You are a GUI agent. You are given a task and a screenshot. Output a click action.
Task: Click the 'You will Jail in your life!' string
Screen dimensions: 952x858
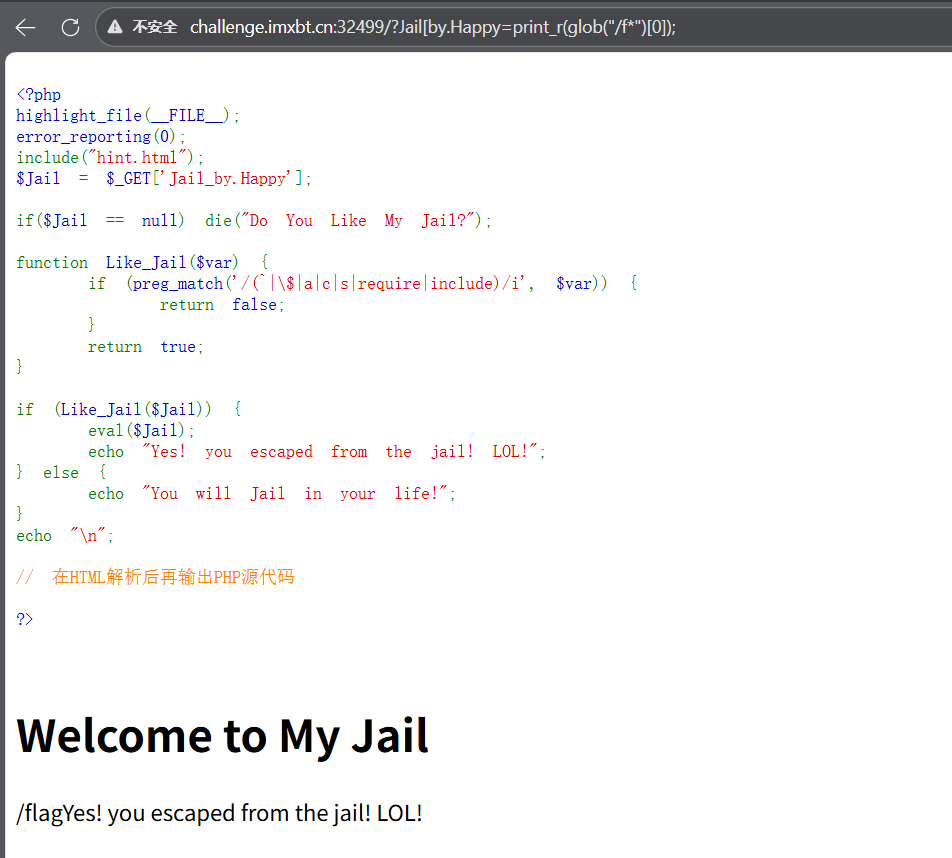click(295, 494)
